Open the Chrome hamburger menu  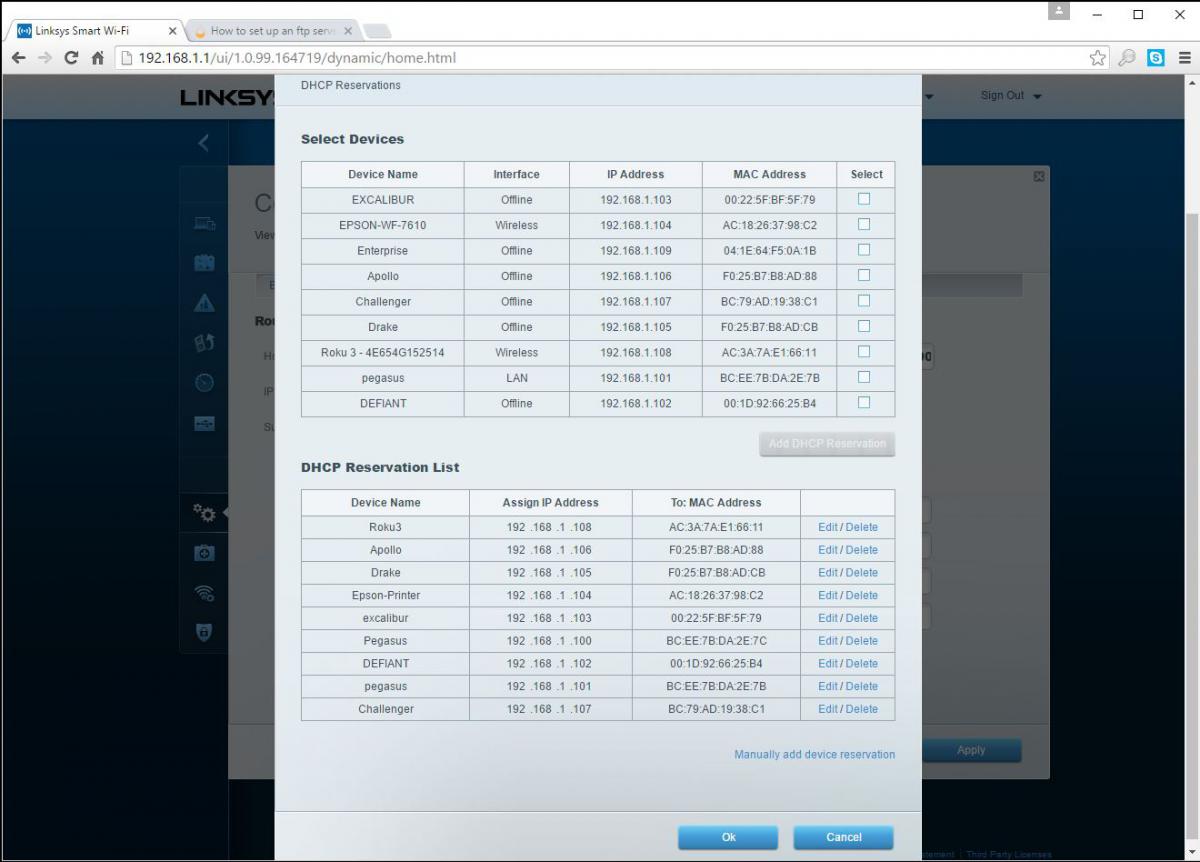click(1184, 58)
